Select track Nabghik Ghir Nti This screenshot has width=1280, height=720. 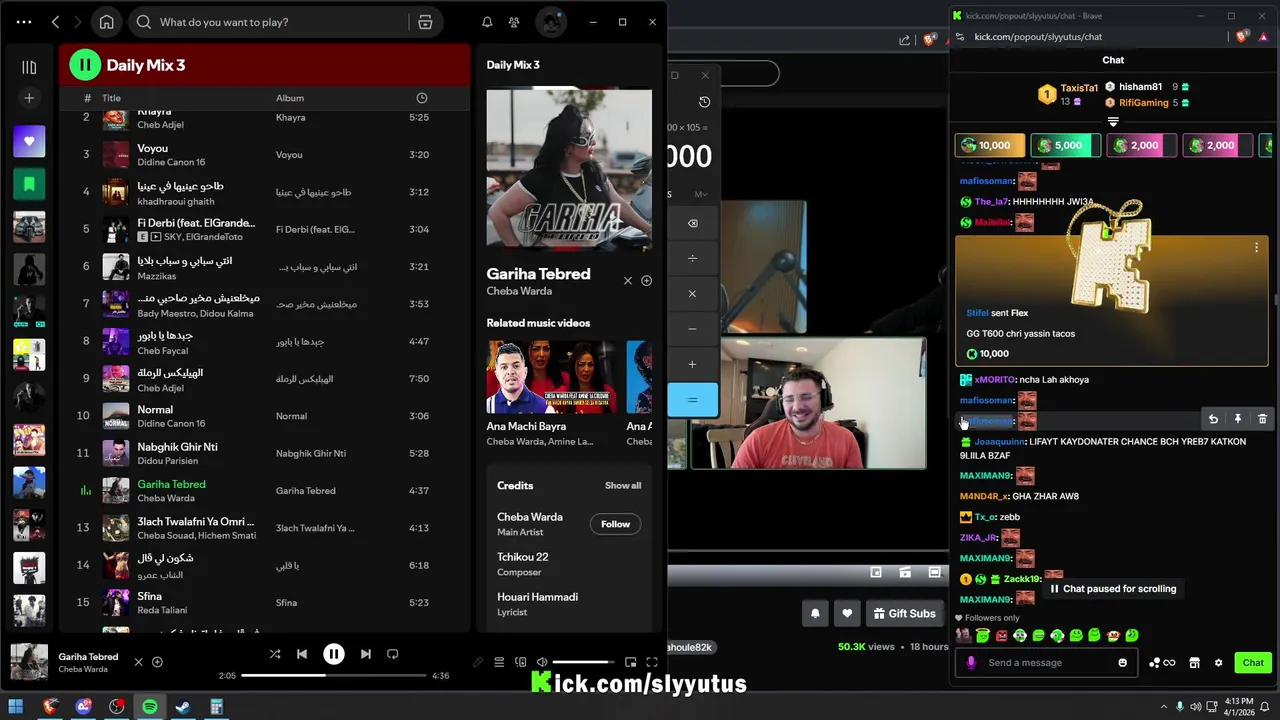point(265,453)
